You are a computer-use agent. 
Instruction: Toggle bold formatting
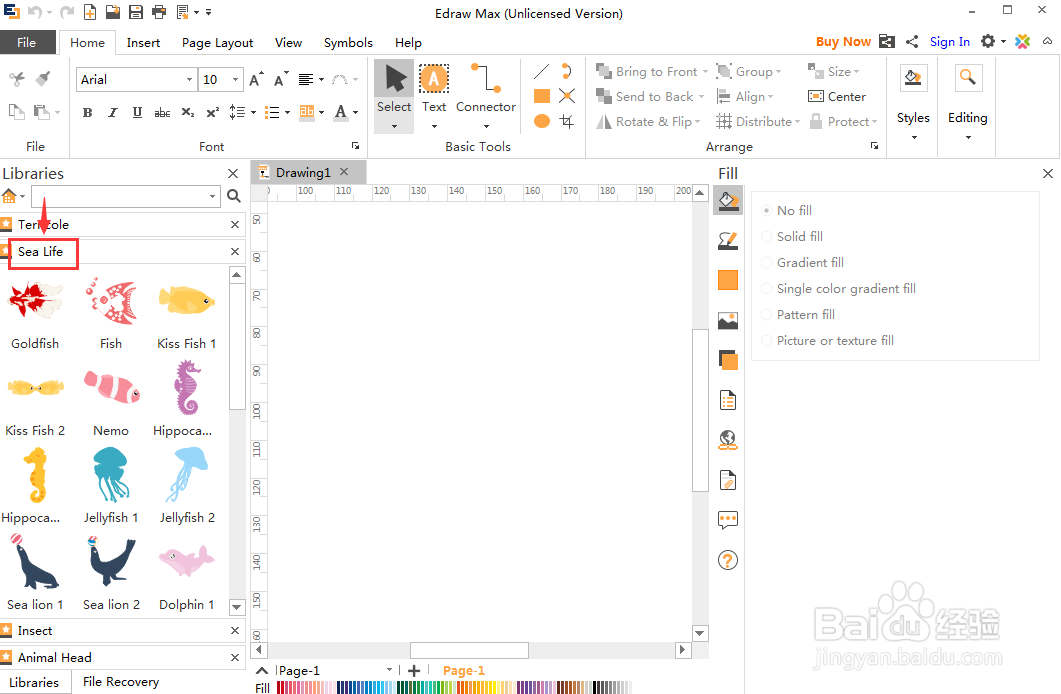(x=87, y=112)
